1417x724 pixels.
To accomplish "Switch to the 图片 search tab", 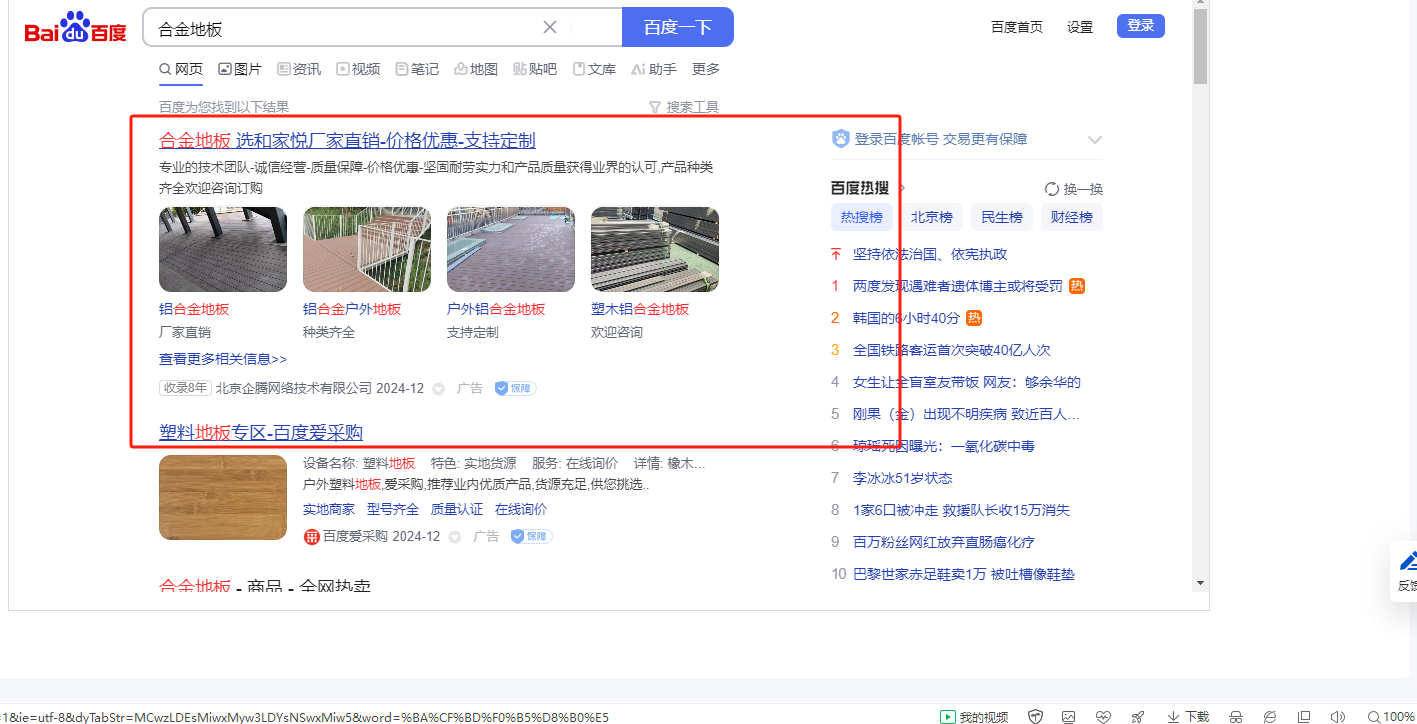I will click(240, 69).
